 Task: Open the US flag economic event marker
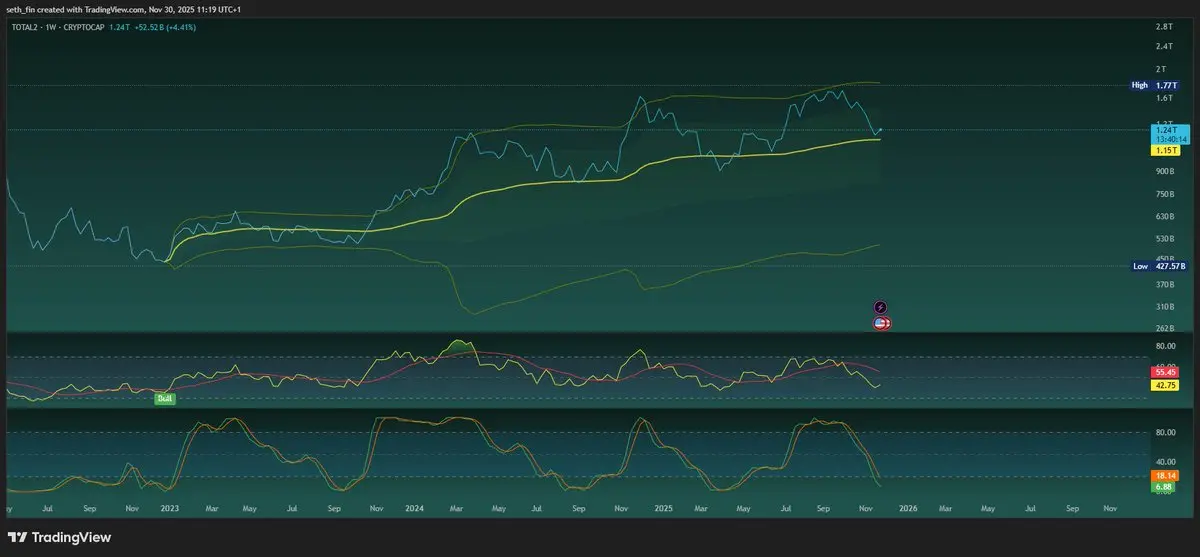[881, 323]
